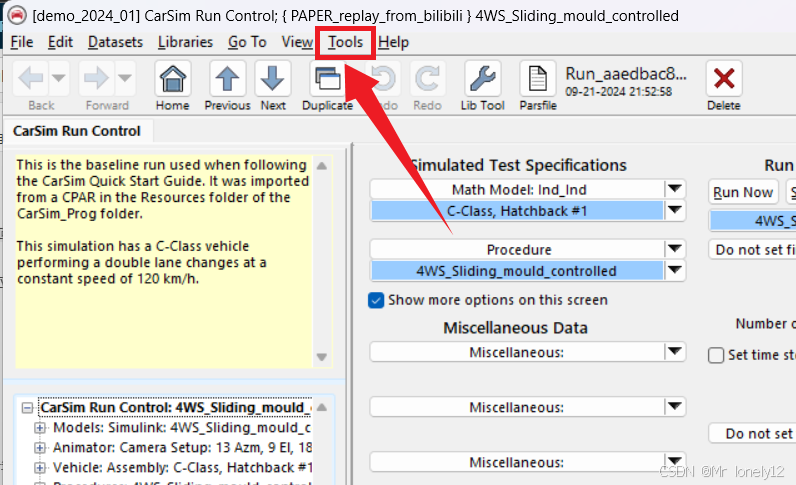Open the Lib Tool wrench icon
This screenshot has height=485, width=796.
(x=482, y=78)
